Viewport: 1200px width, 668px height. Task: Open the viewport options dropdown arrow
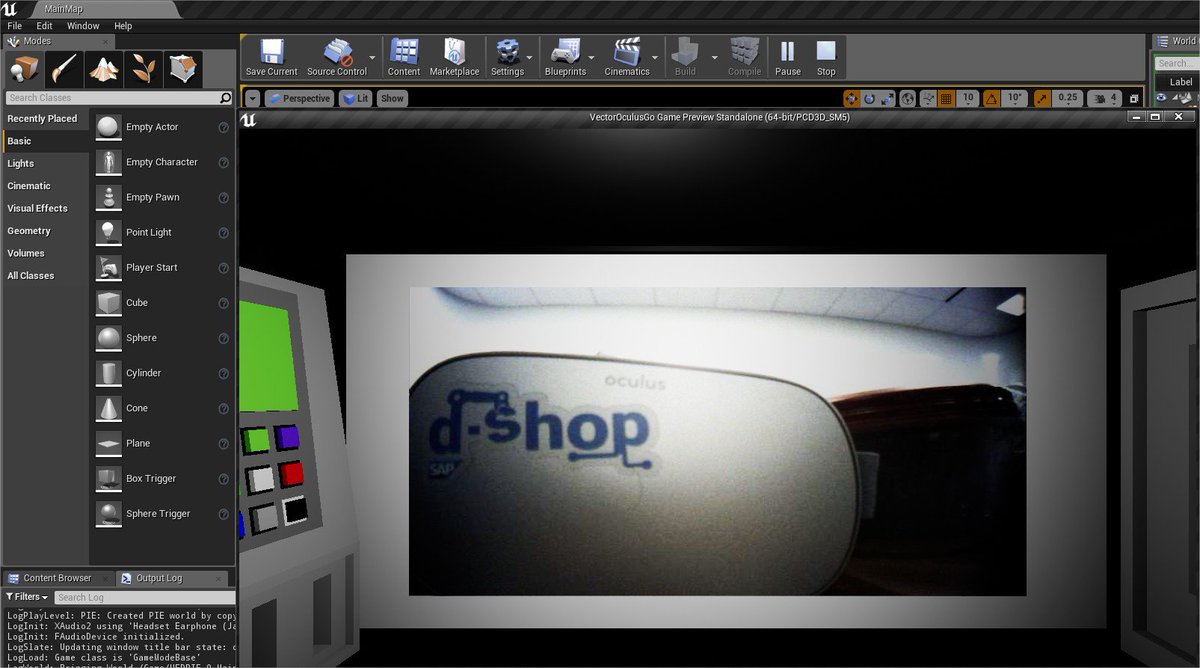252,98
